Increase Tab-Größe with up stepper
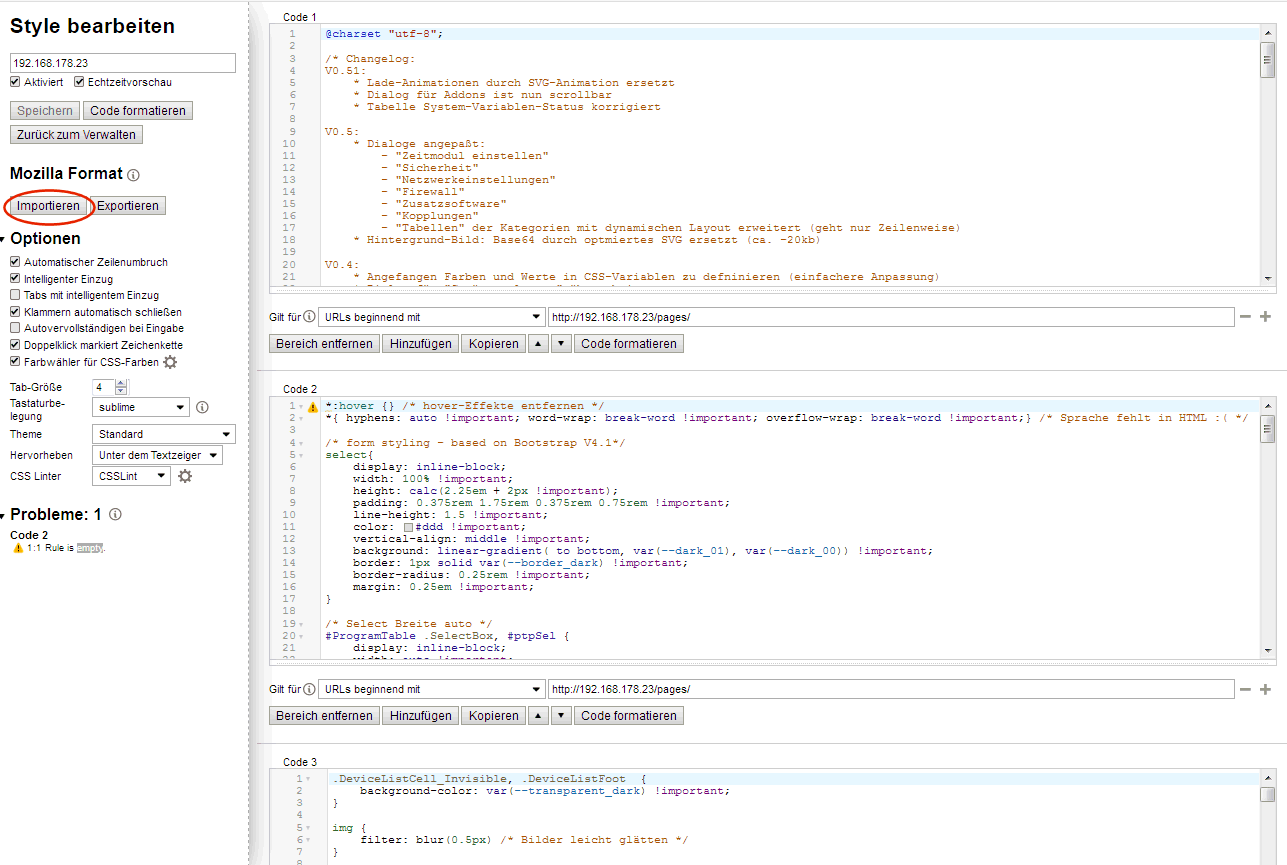This screenshot has height=865, width=1287. pos(122,383)
